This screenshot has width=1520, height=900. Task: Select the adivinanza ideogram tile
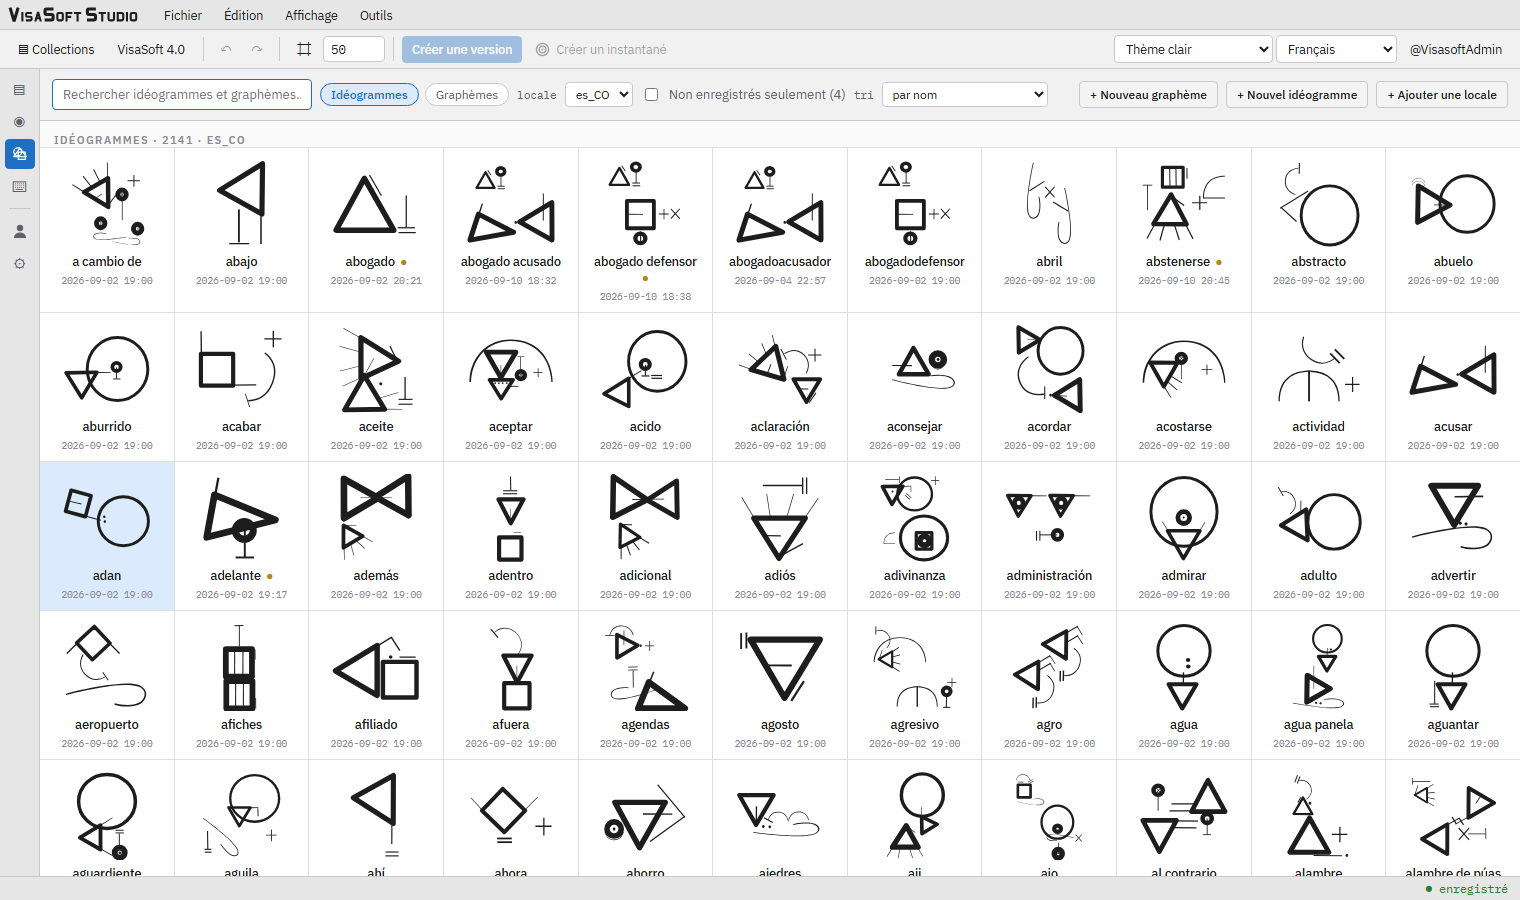coord(915,536)
